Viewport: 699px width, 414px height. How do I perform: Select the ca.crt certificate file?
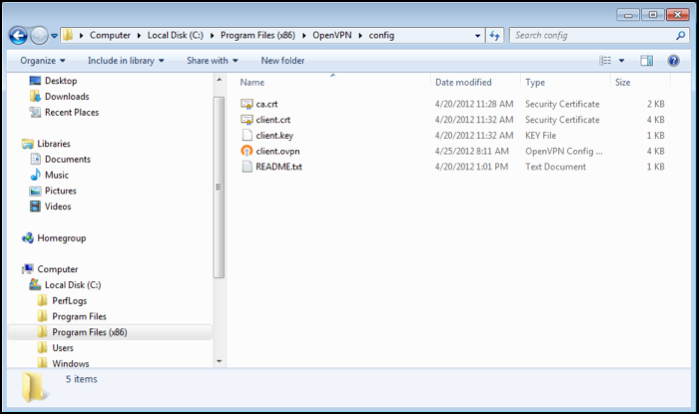tap(266, 104)
